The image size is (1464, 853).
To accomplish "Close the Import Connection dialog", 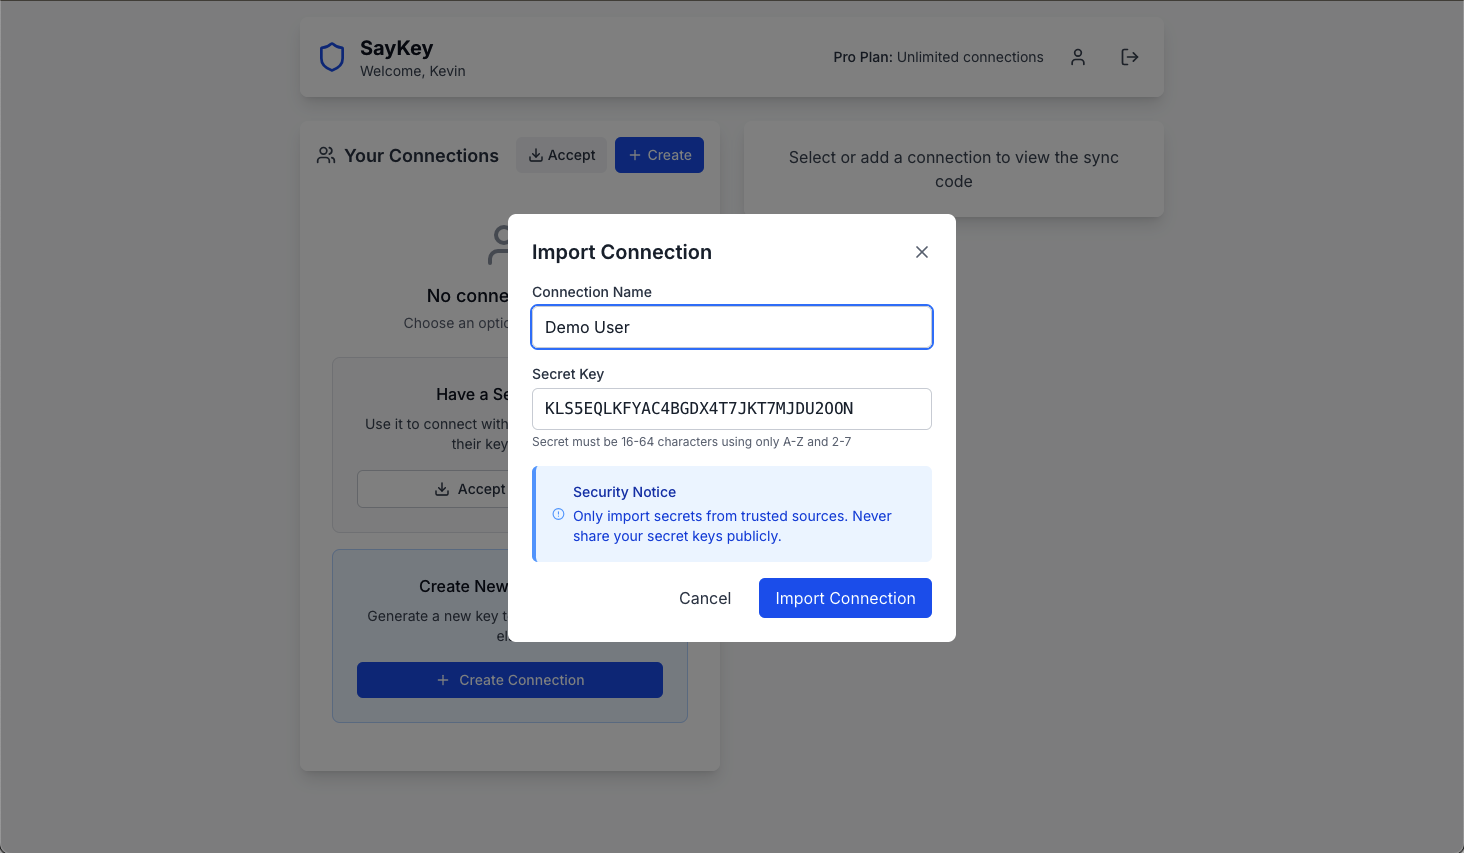I will 922,252.
